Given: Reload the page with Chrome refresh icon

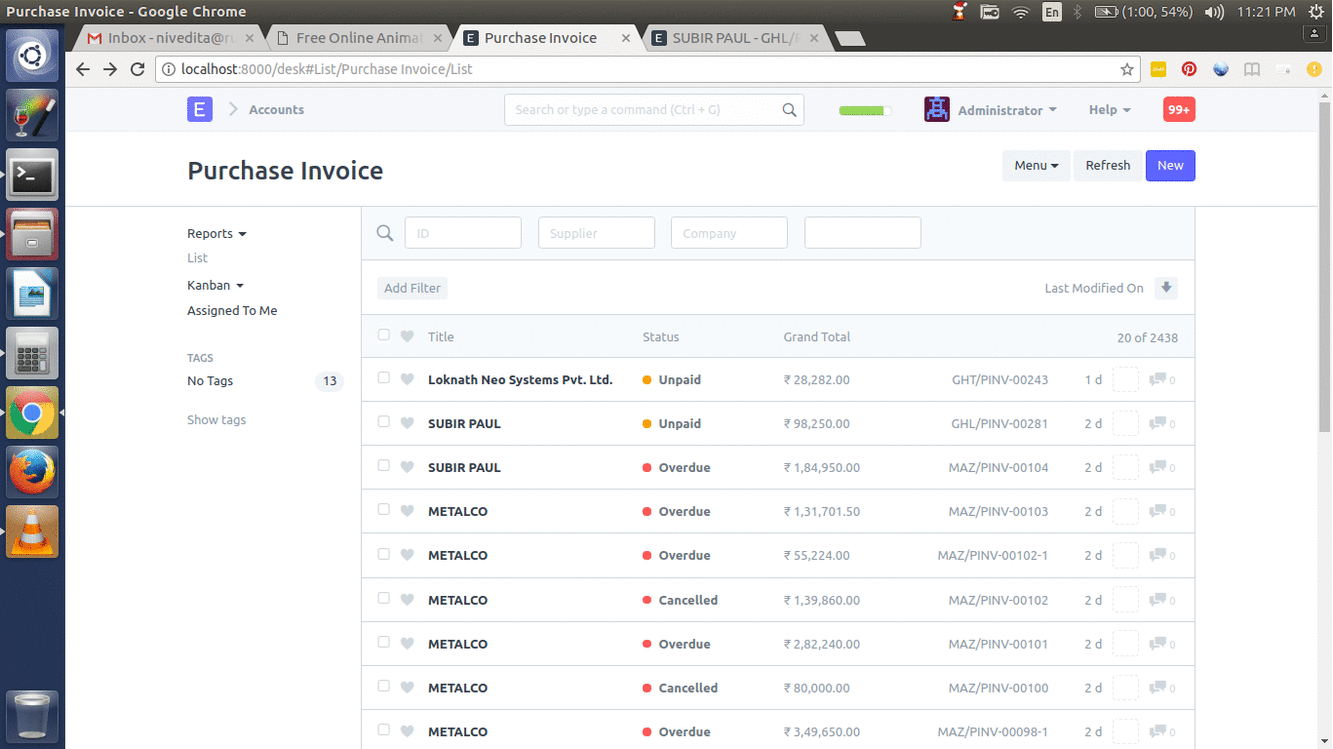Looking at the screenshot, I should click(x=137, y=69).
